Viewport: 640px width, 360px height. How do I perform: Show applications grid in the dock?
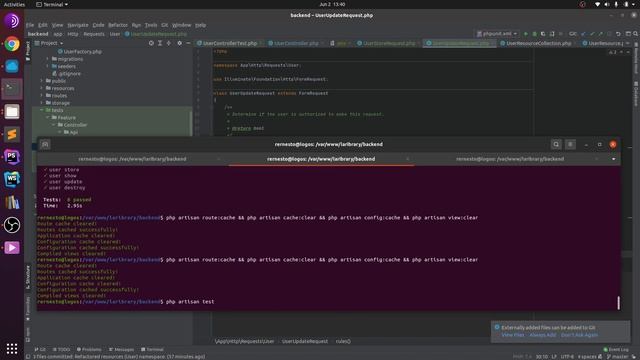(x=12, y=348)
